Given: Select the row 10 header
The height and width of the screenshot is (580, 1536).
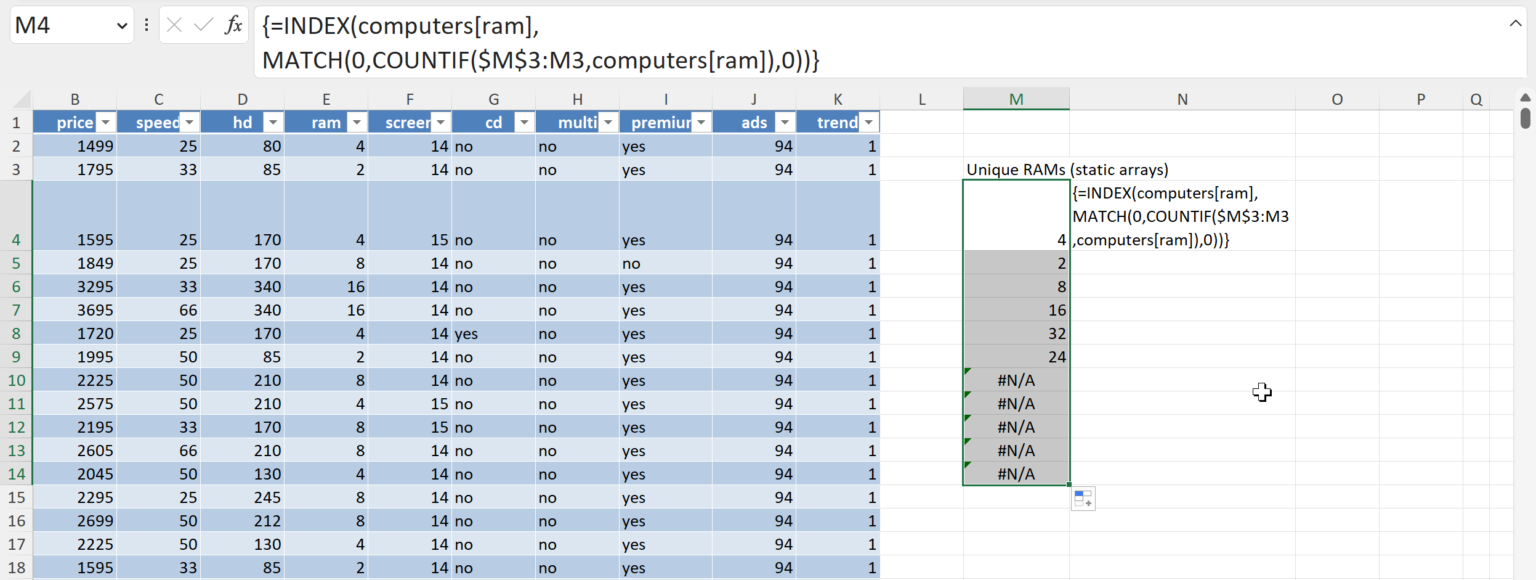Looking at the screenshot, I should pos(16,380).
